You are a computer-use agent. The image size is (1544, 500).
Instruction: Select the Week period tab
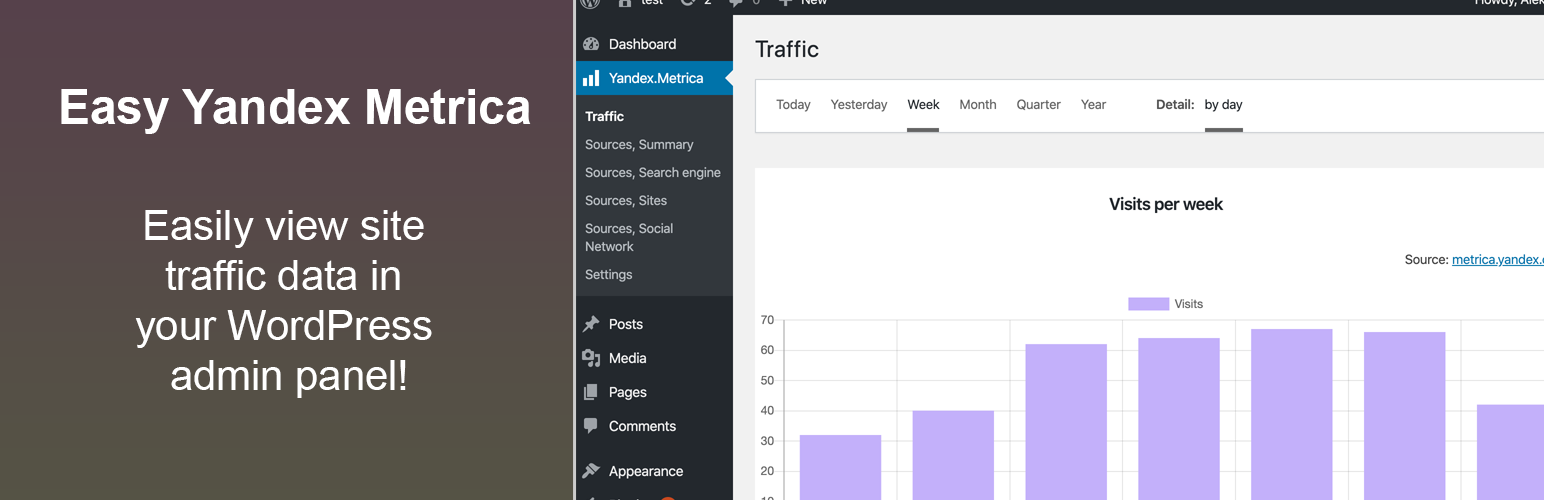click(x=923, y=105)
